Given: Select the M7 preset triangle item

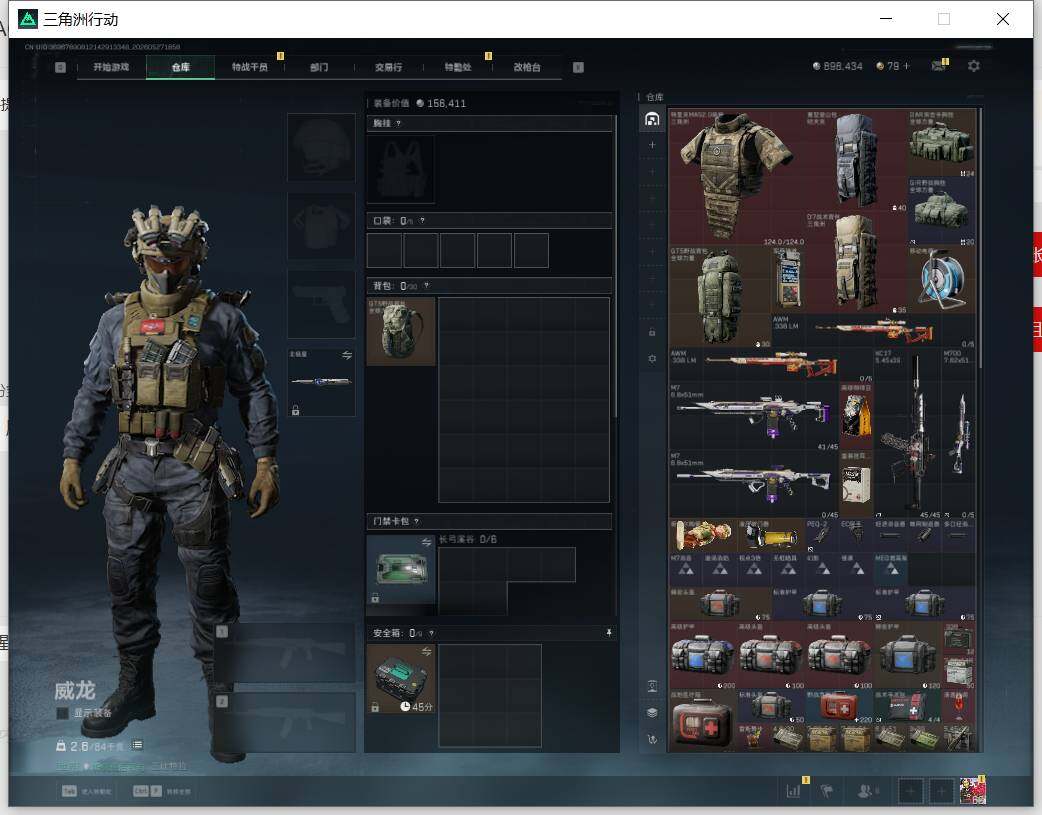Looking at the screenshot, I should pos(686,569).
